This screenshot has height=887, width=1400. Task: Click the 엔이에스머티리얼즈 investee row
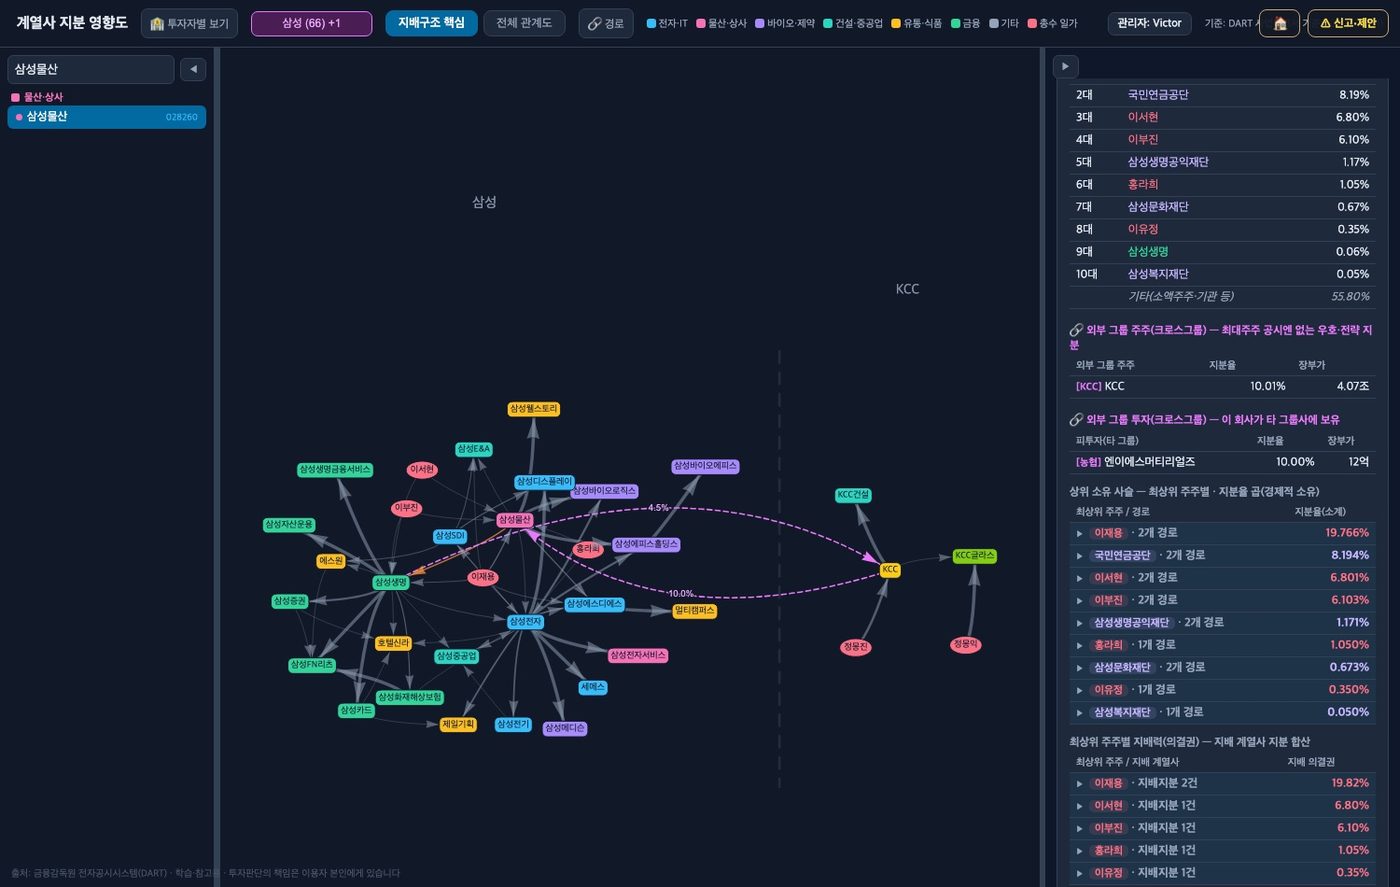[1222, 462]
